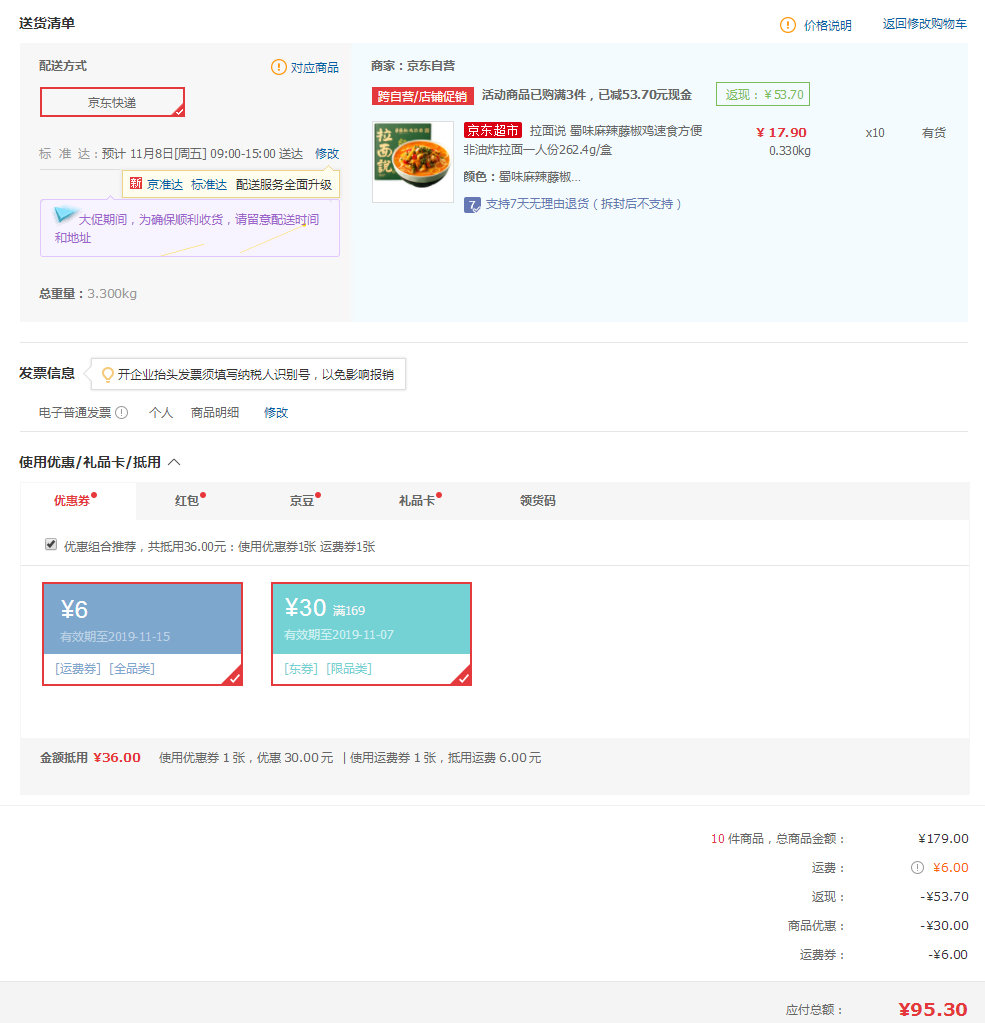Click the 总重量 3.300kg text

click(x=88, y=294)
